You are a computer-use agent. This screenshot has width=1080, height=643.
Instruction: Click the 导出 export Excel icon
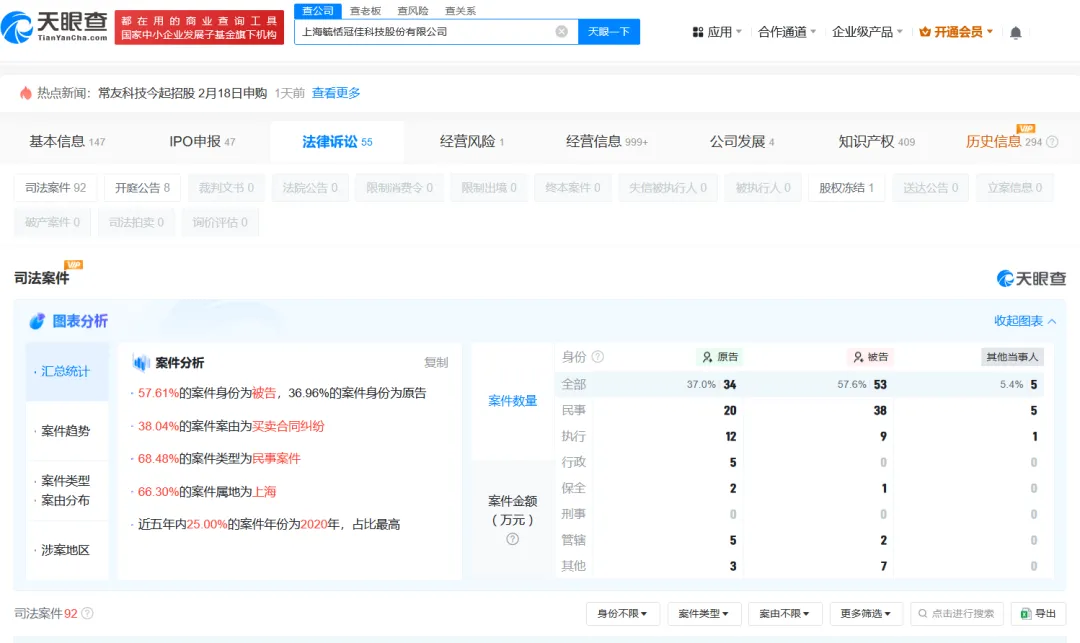point(1026,613)
